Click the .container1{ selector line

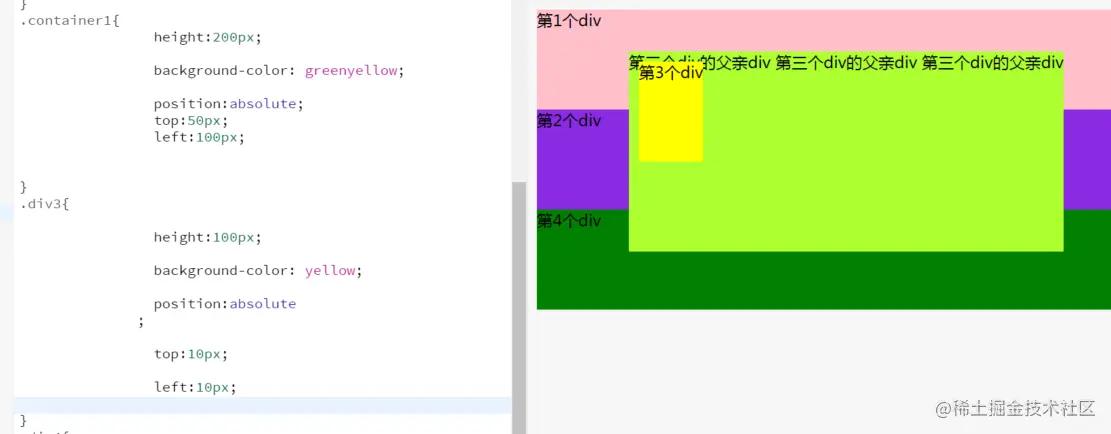70,21
